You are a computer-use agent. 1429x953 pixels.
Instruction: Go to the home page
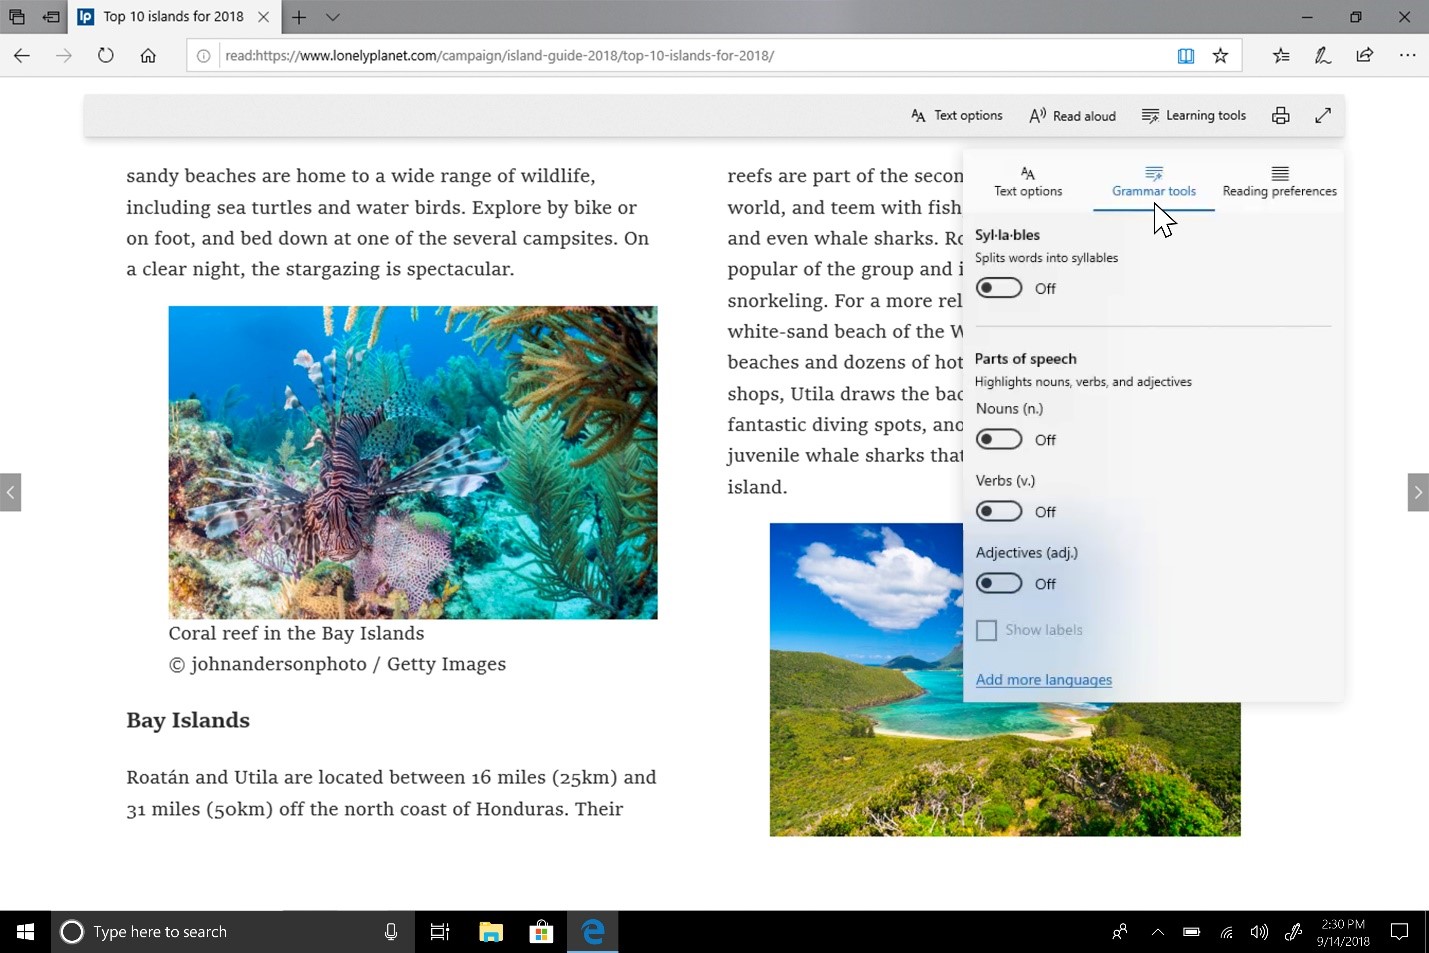[148, 56]
